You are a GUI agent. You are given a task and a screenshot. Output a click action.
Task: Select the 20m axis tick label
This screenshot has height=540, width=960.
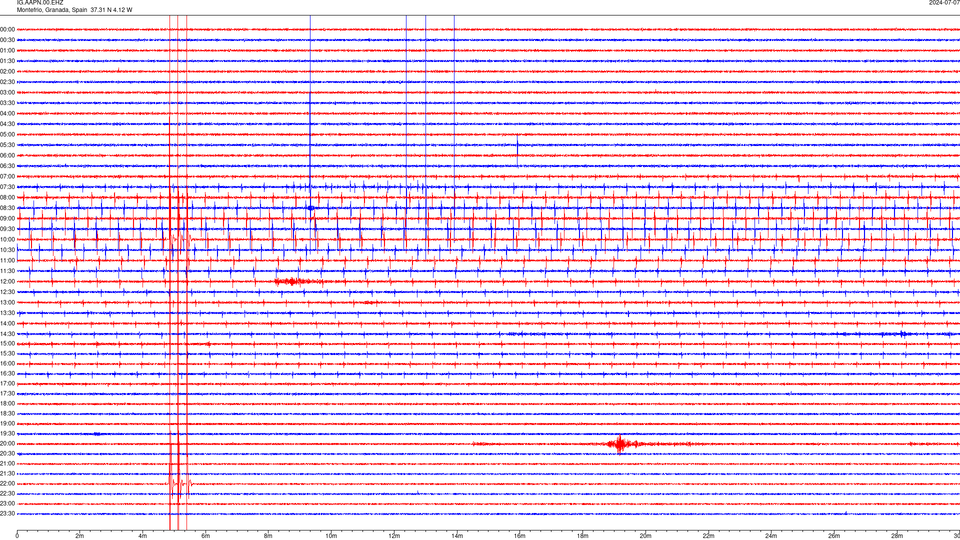[645, 536]
